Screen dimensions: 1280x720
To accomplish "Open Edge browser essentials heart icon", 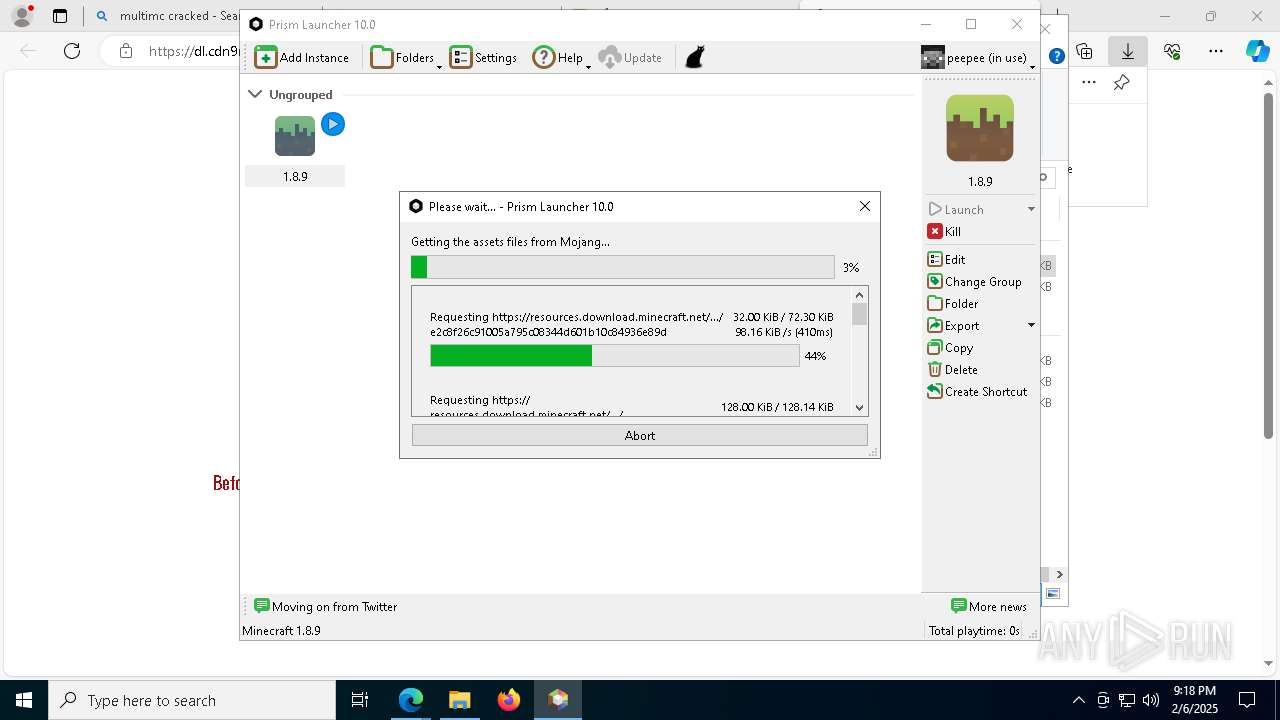I will (x=1172, y=51).
